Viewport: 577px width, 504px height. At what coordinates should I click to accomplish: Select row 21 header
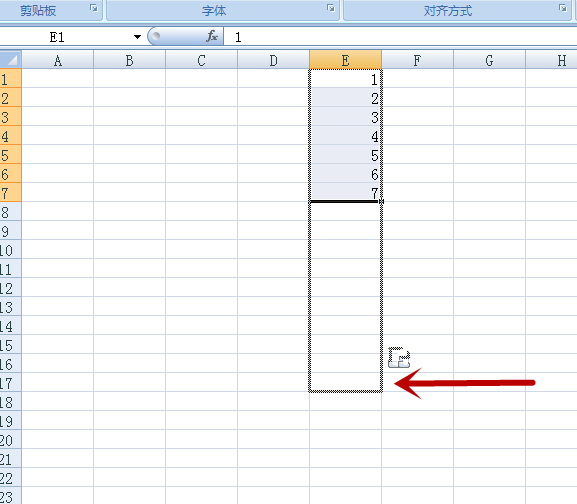(11, 459)
